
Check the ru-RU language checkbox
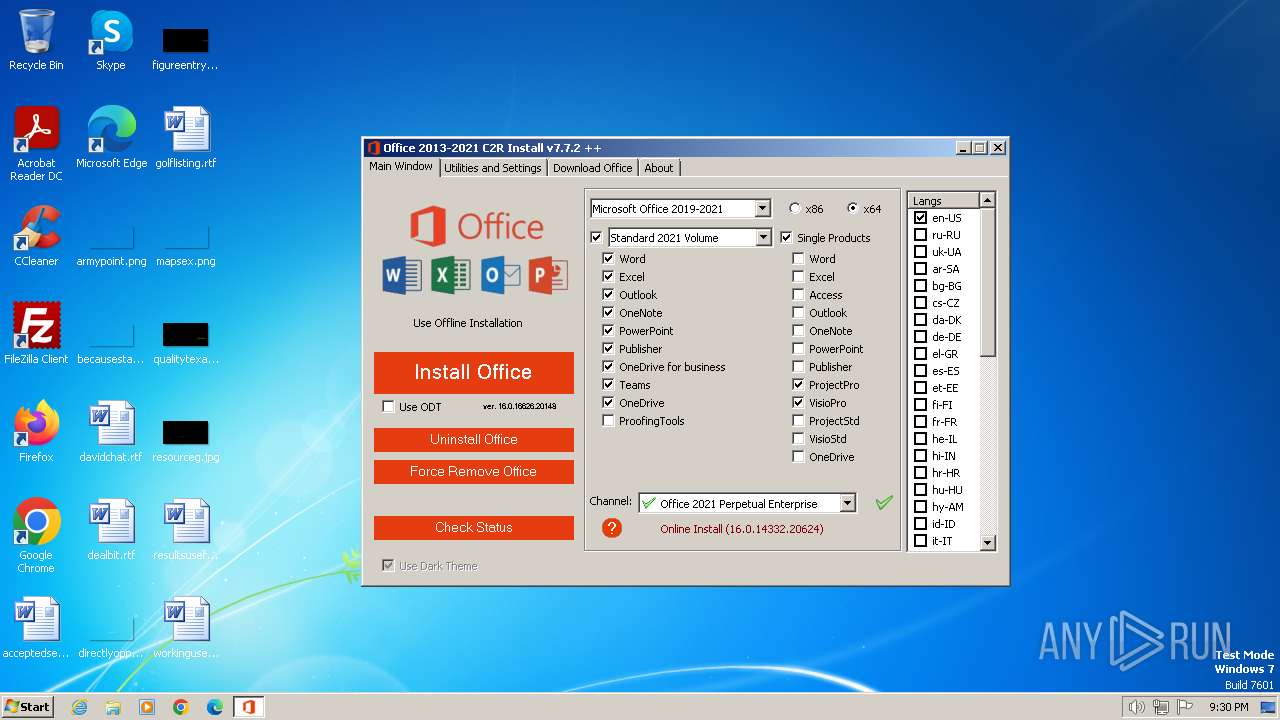(920, 235)
